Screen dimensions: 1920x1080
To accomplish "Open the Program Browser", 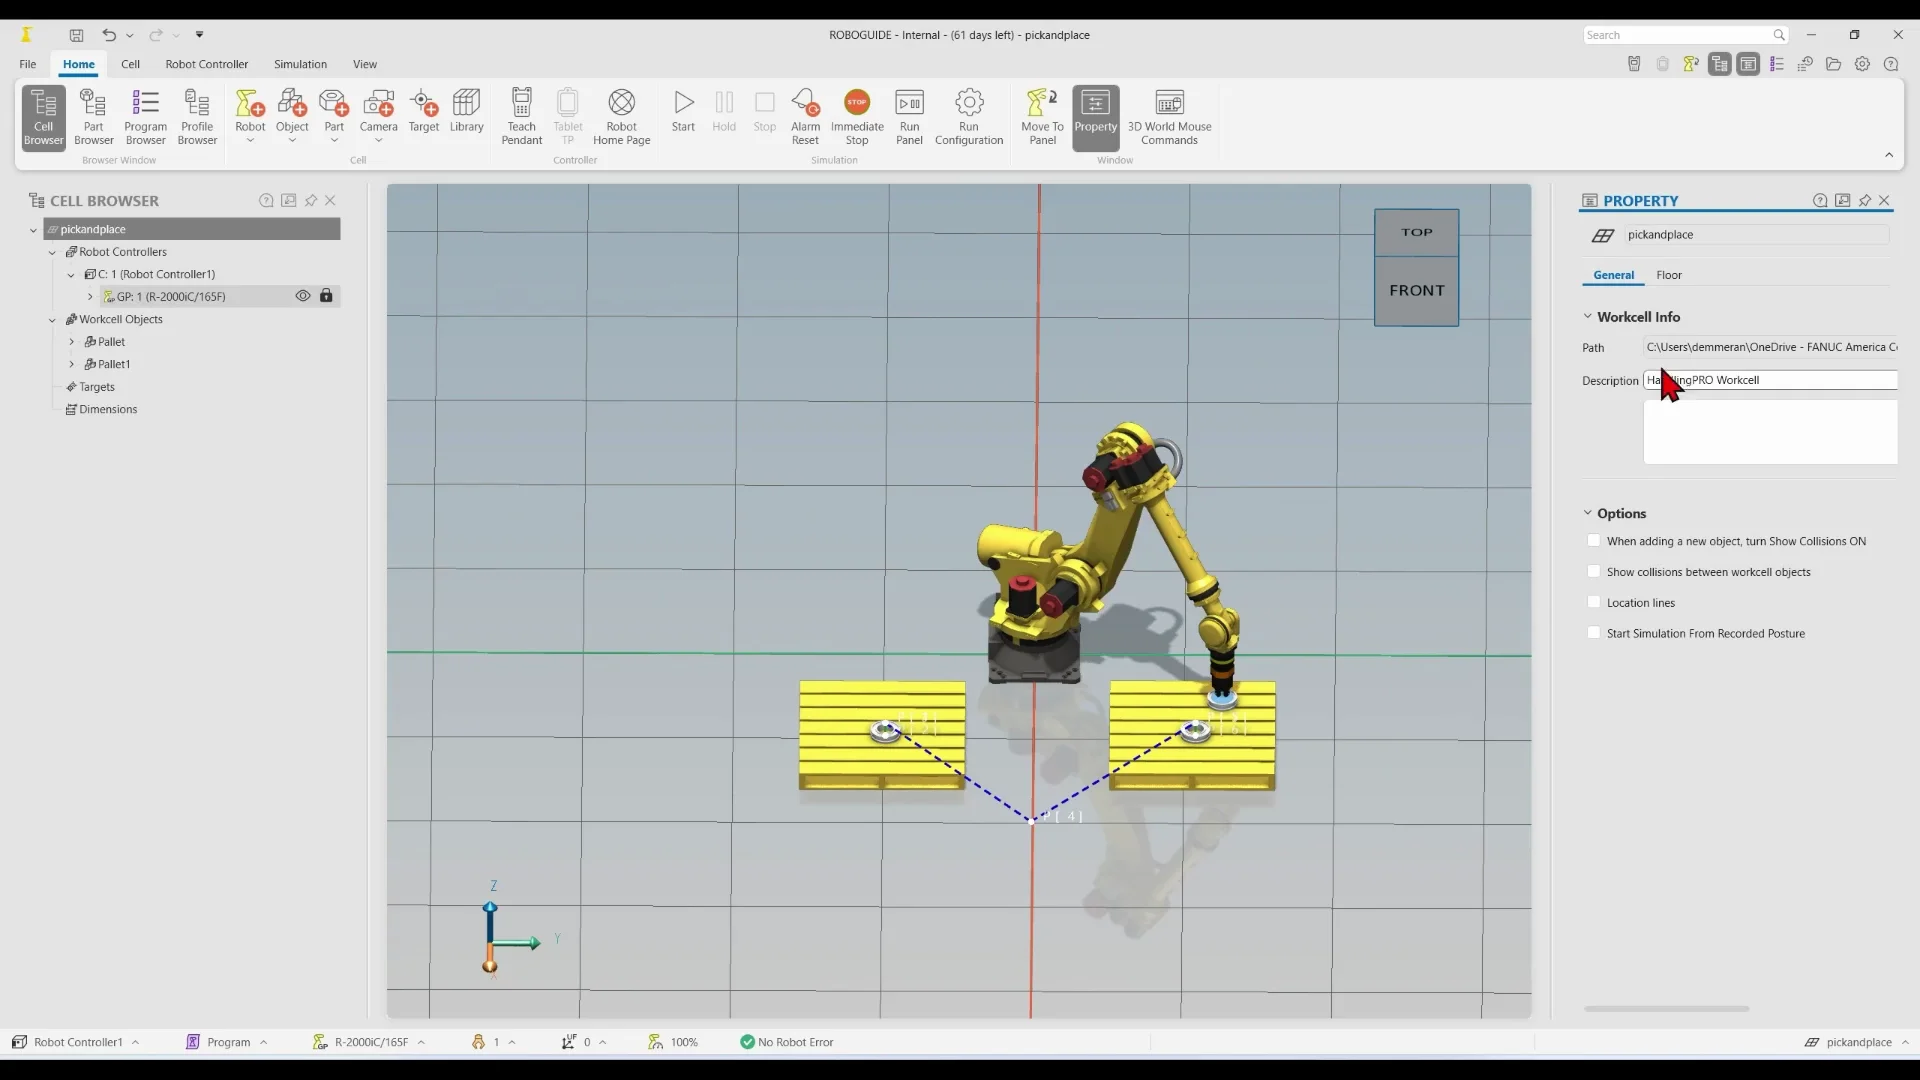I will (145, 117).
